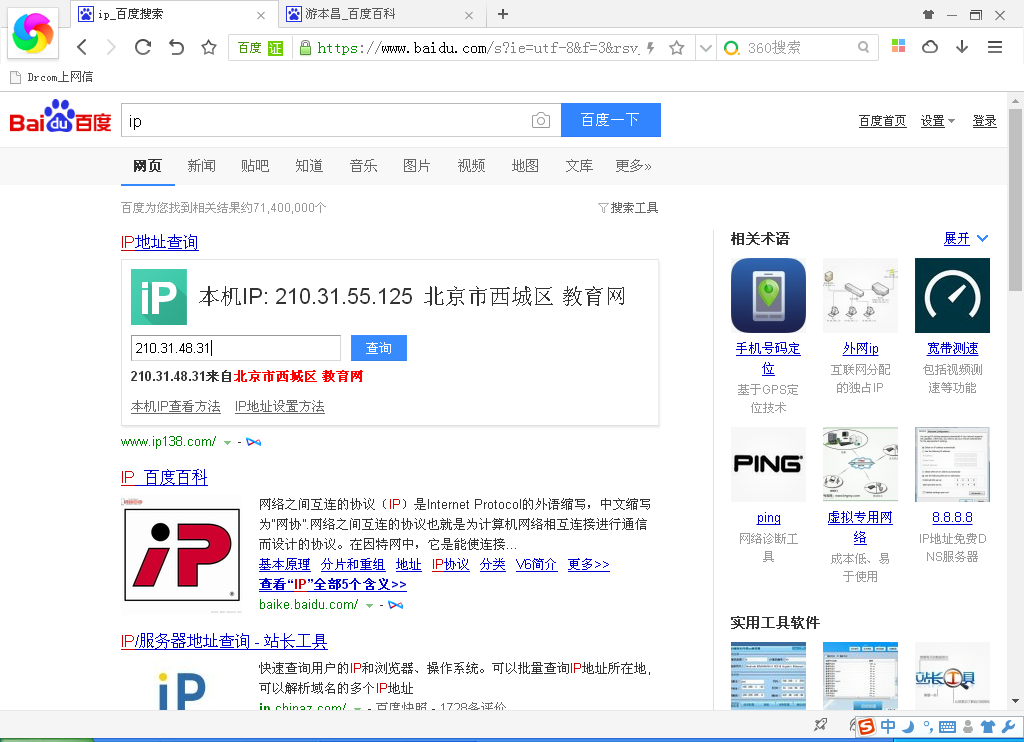Click the cloud sync icon in toolbar
Image resolution: width=1024 pixels, height=742 pixels.
click(930, 46)
